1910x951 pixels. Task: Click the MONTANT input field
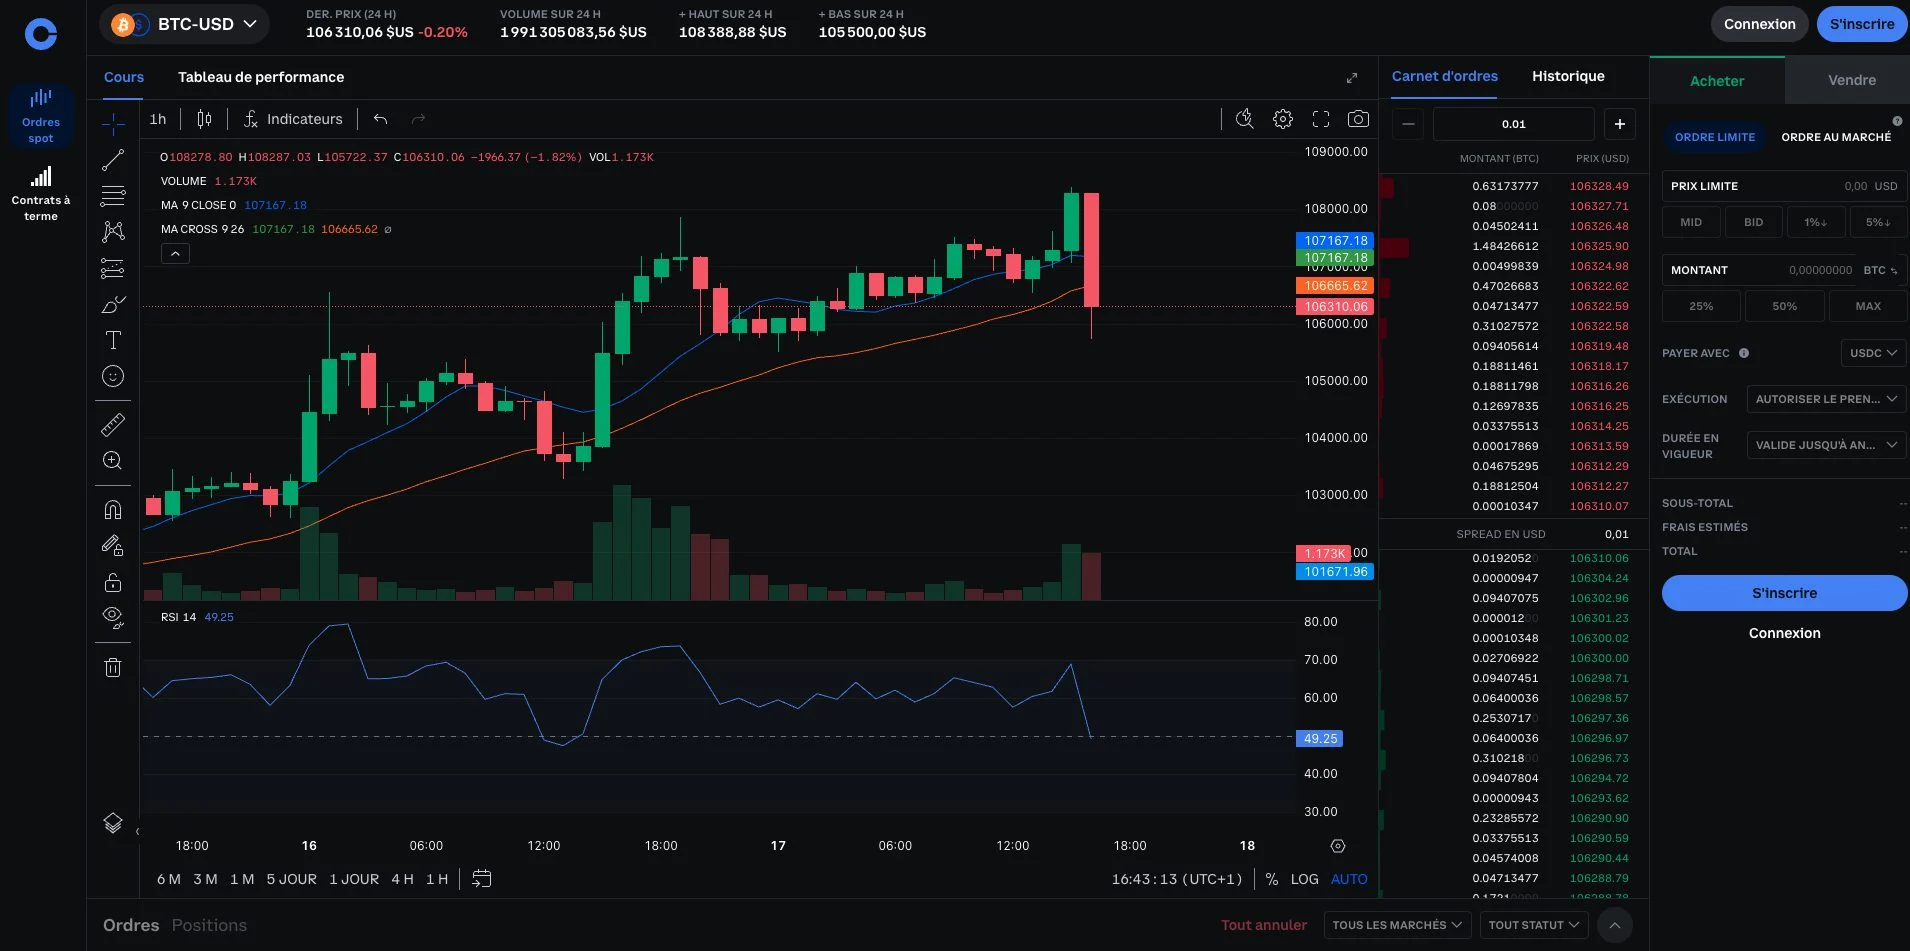[1784, 270]
